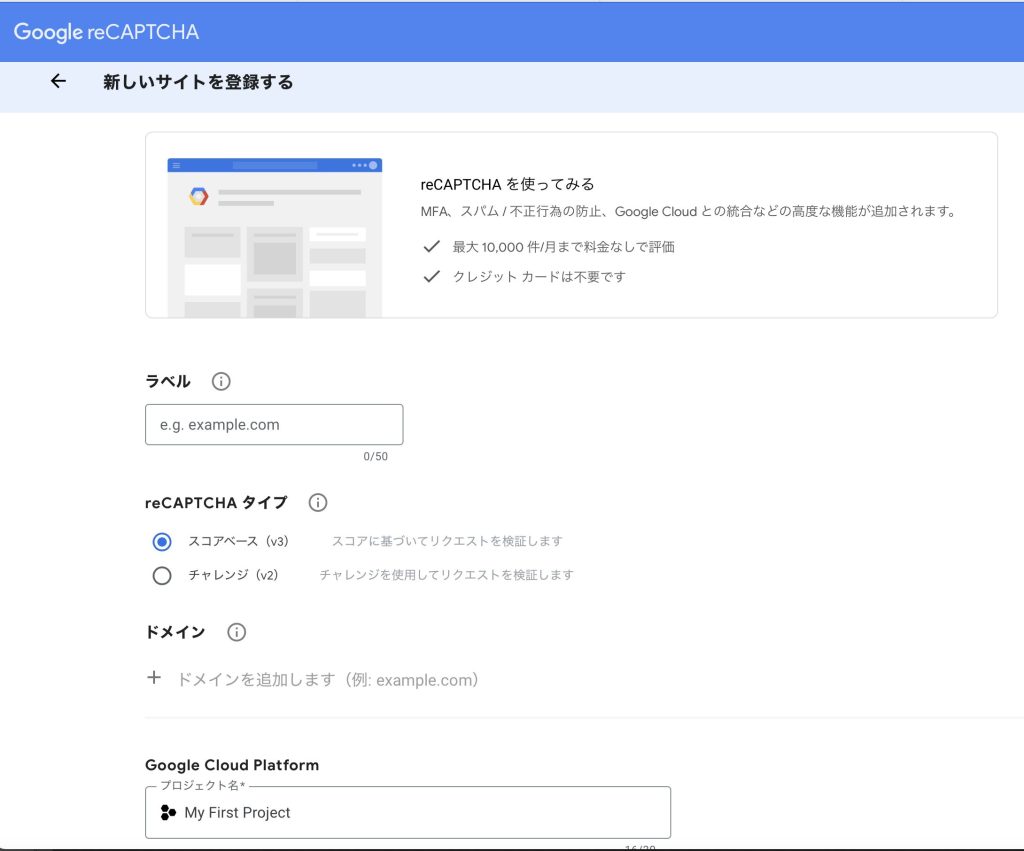1024x851 pixels.
Task: Open the info icon beside reCAPTCHA タイプ
Action: 318,502
